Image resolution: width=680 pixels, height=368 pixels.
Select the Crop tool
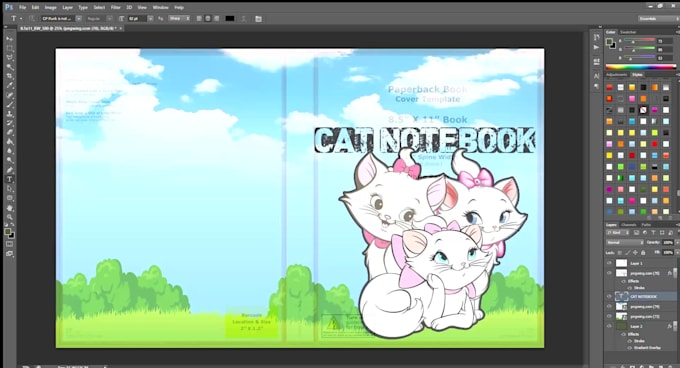coord(10,76)
